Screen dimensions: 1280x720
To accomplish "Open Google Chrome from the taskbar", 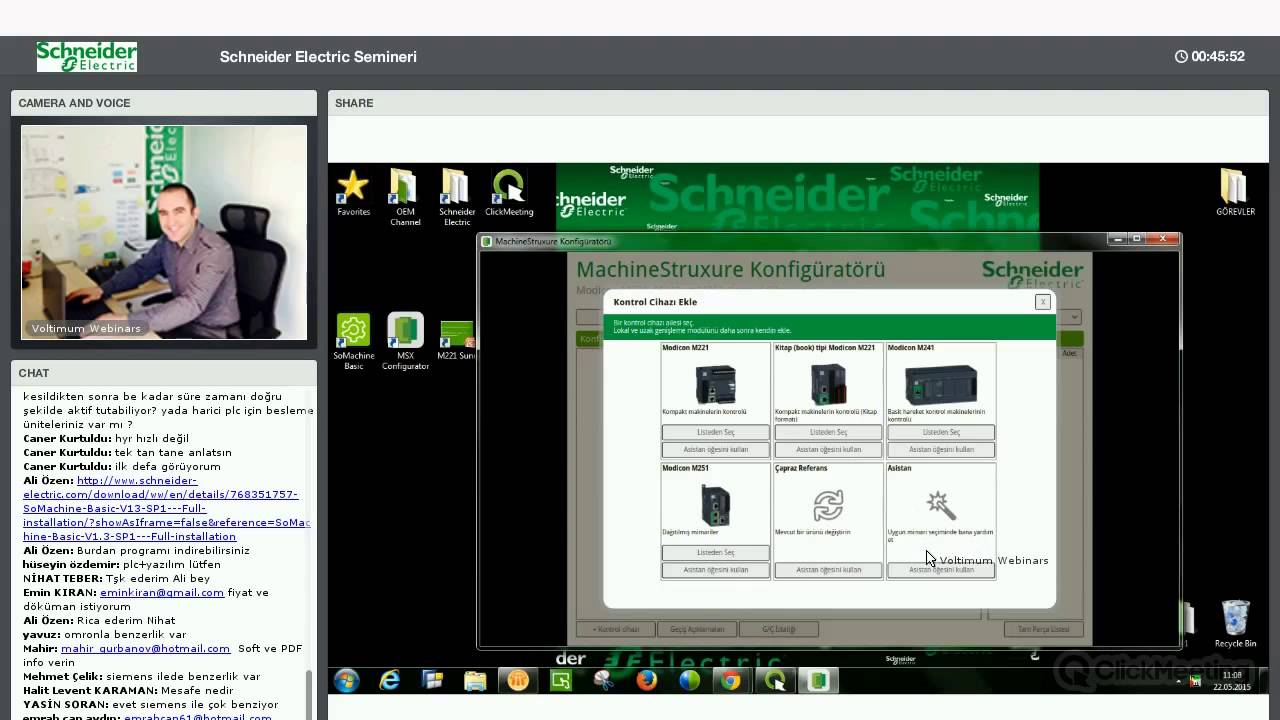I will click(731, 681).
